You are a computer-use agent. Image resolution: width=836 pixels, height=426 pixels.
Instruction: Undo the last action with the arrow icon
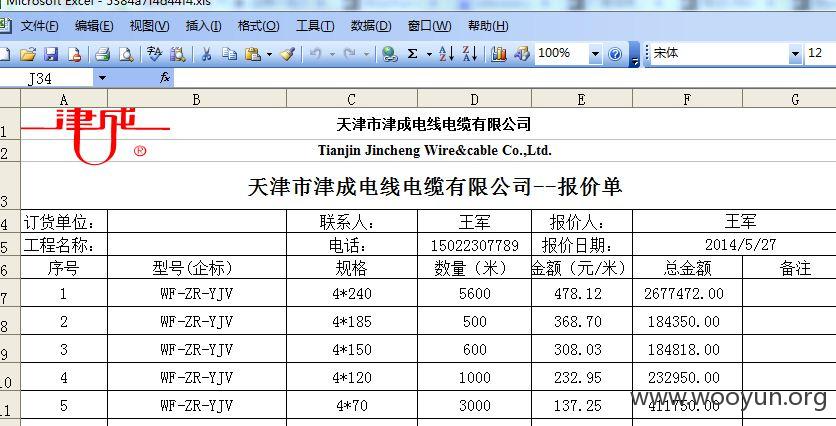[x=316, y=54]
